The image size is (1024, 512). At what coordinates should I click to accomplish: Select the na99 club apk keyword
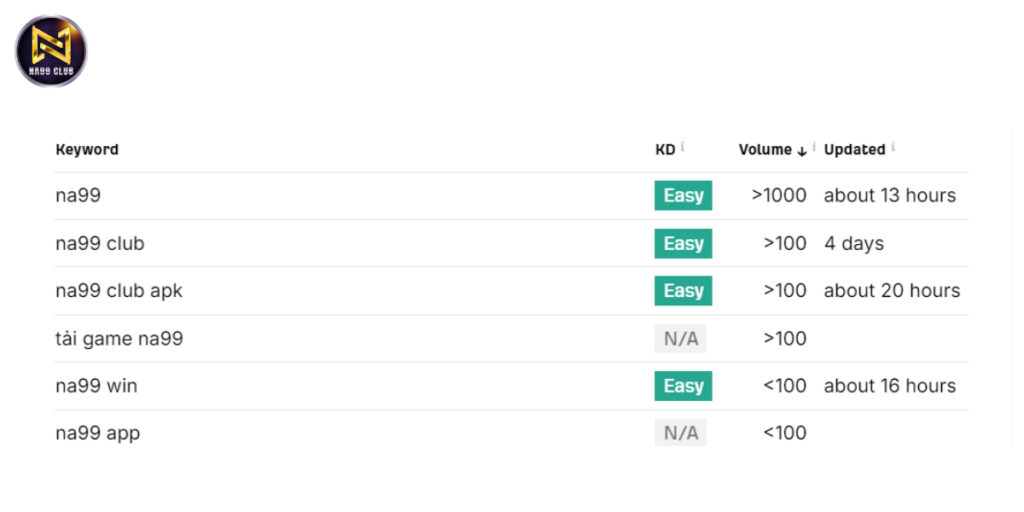(119, 291)
